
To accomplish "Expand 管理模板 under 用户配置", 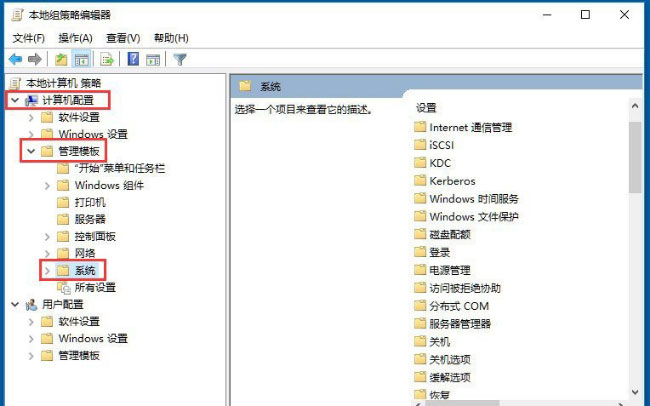I will [x=31, y=356].
